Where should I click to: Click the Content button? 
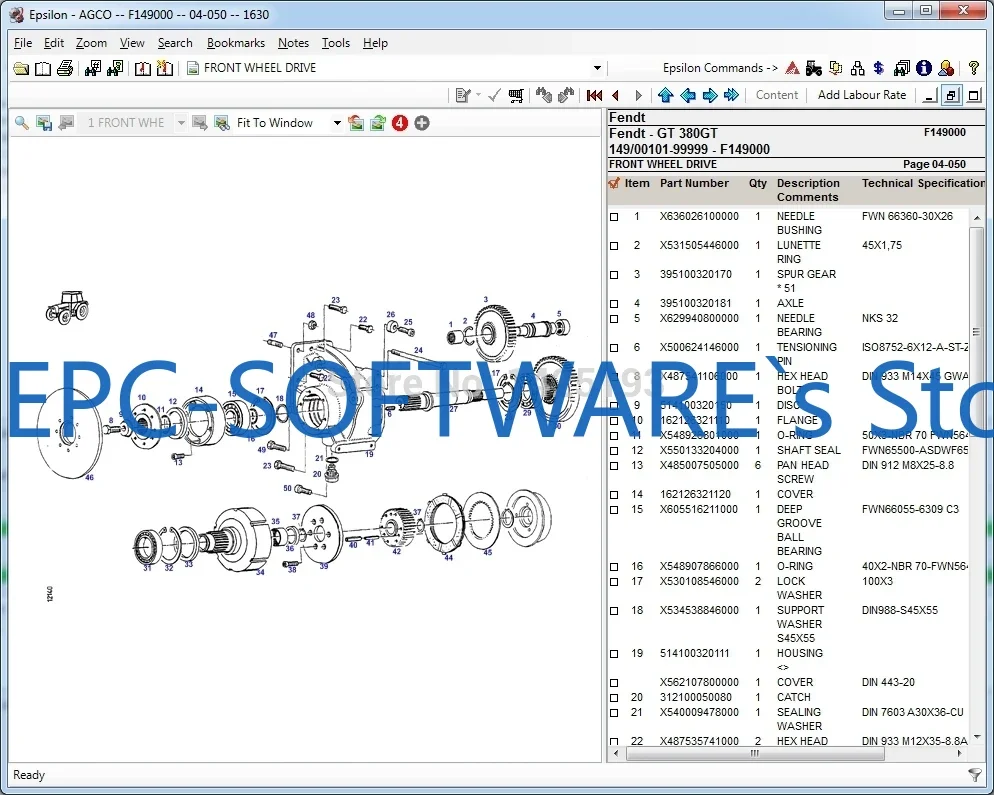(777, 95)
